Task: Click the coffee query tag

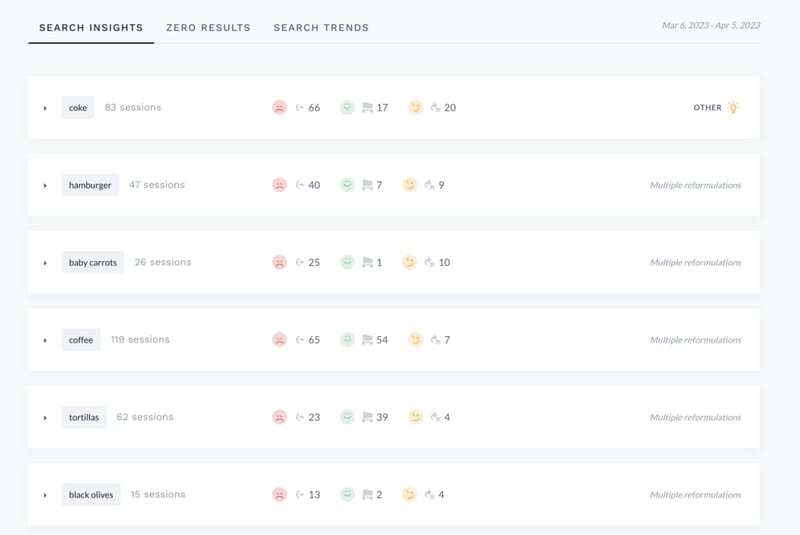Action: click(x=81, y=340)
